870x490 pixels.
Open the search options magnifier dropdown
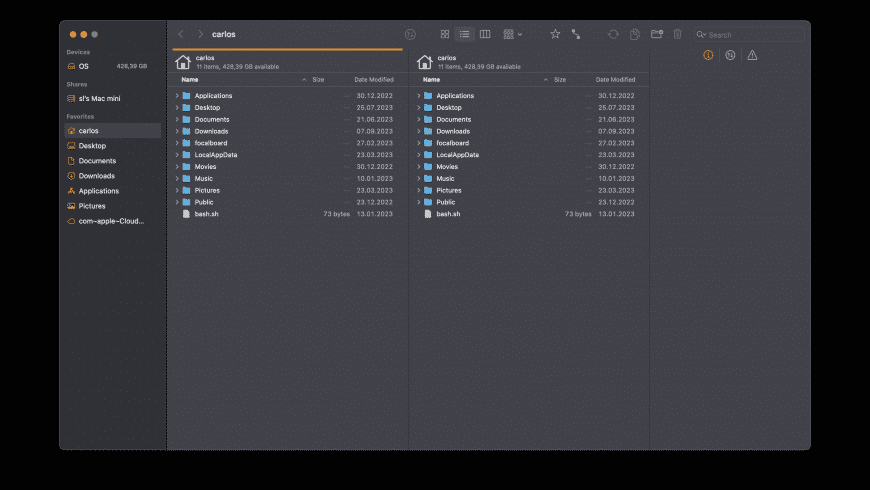701,35
